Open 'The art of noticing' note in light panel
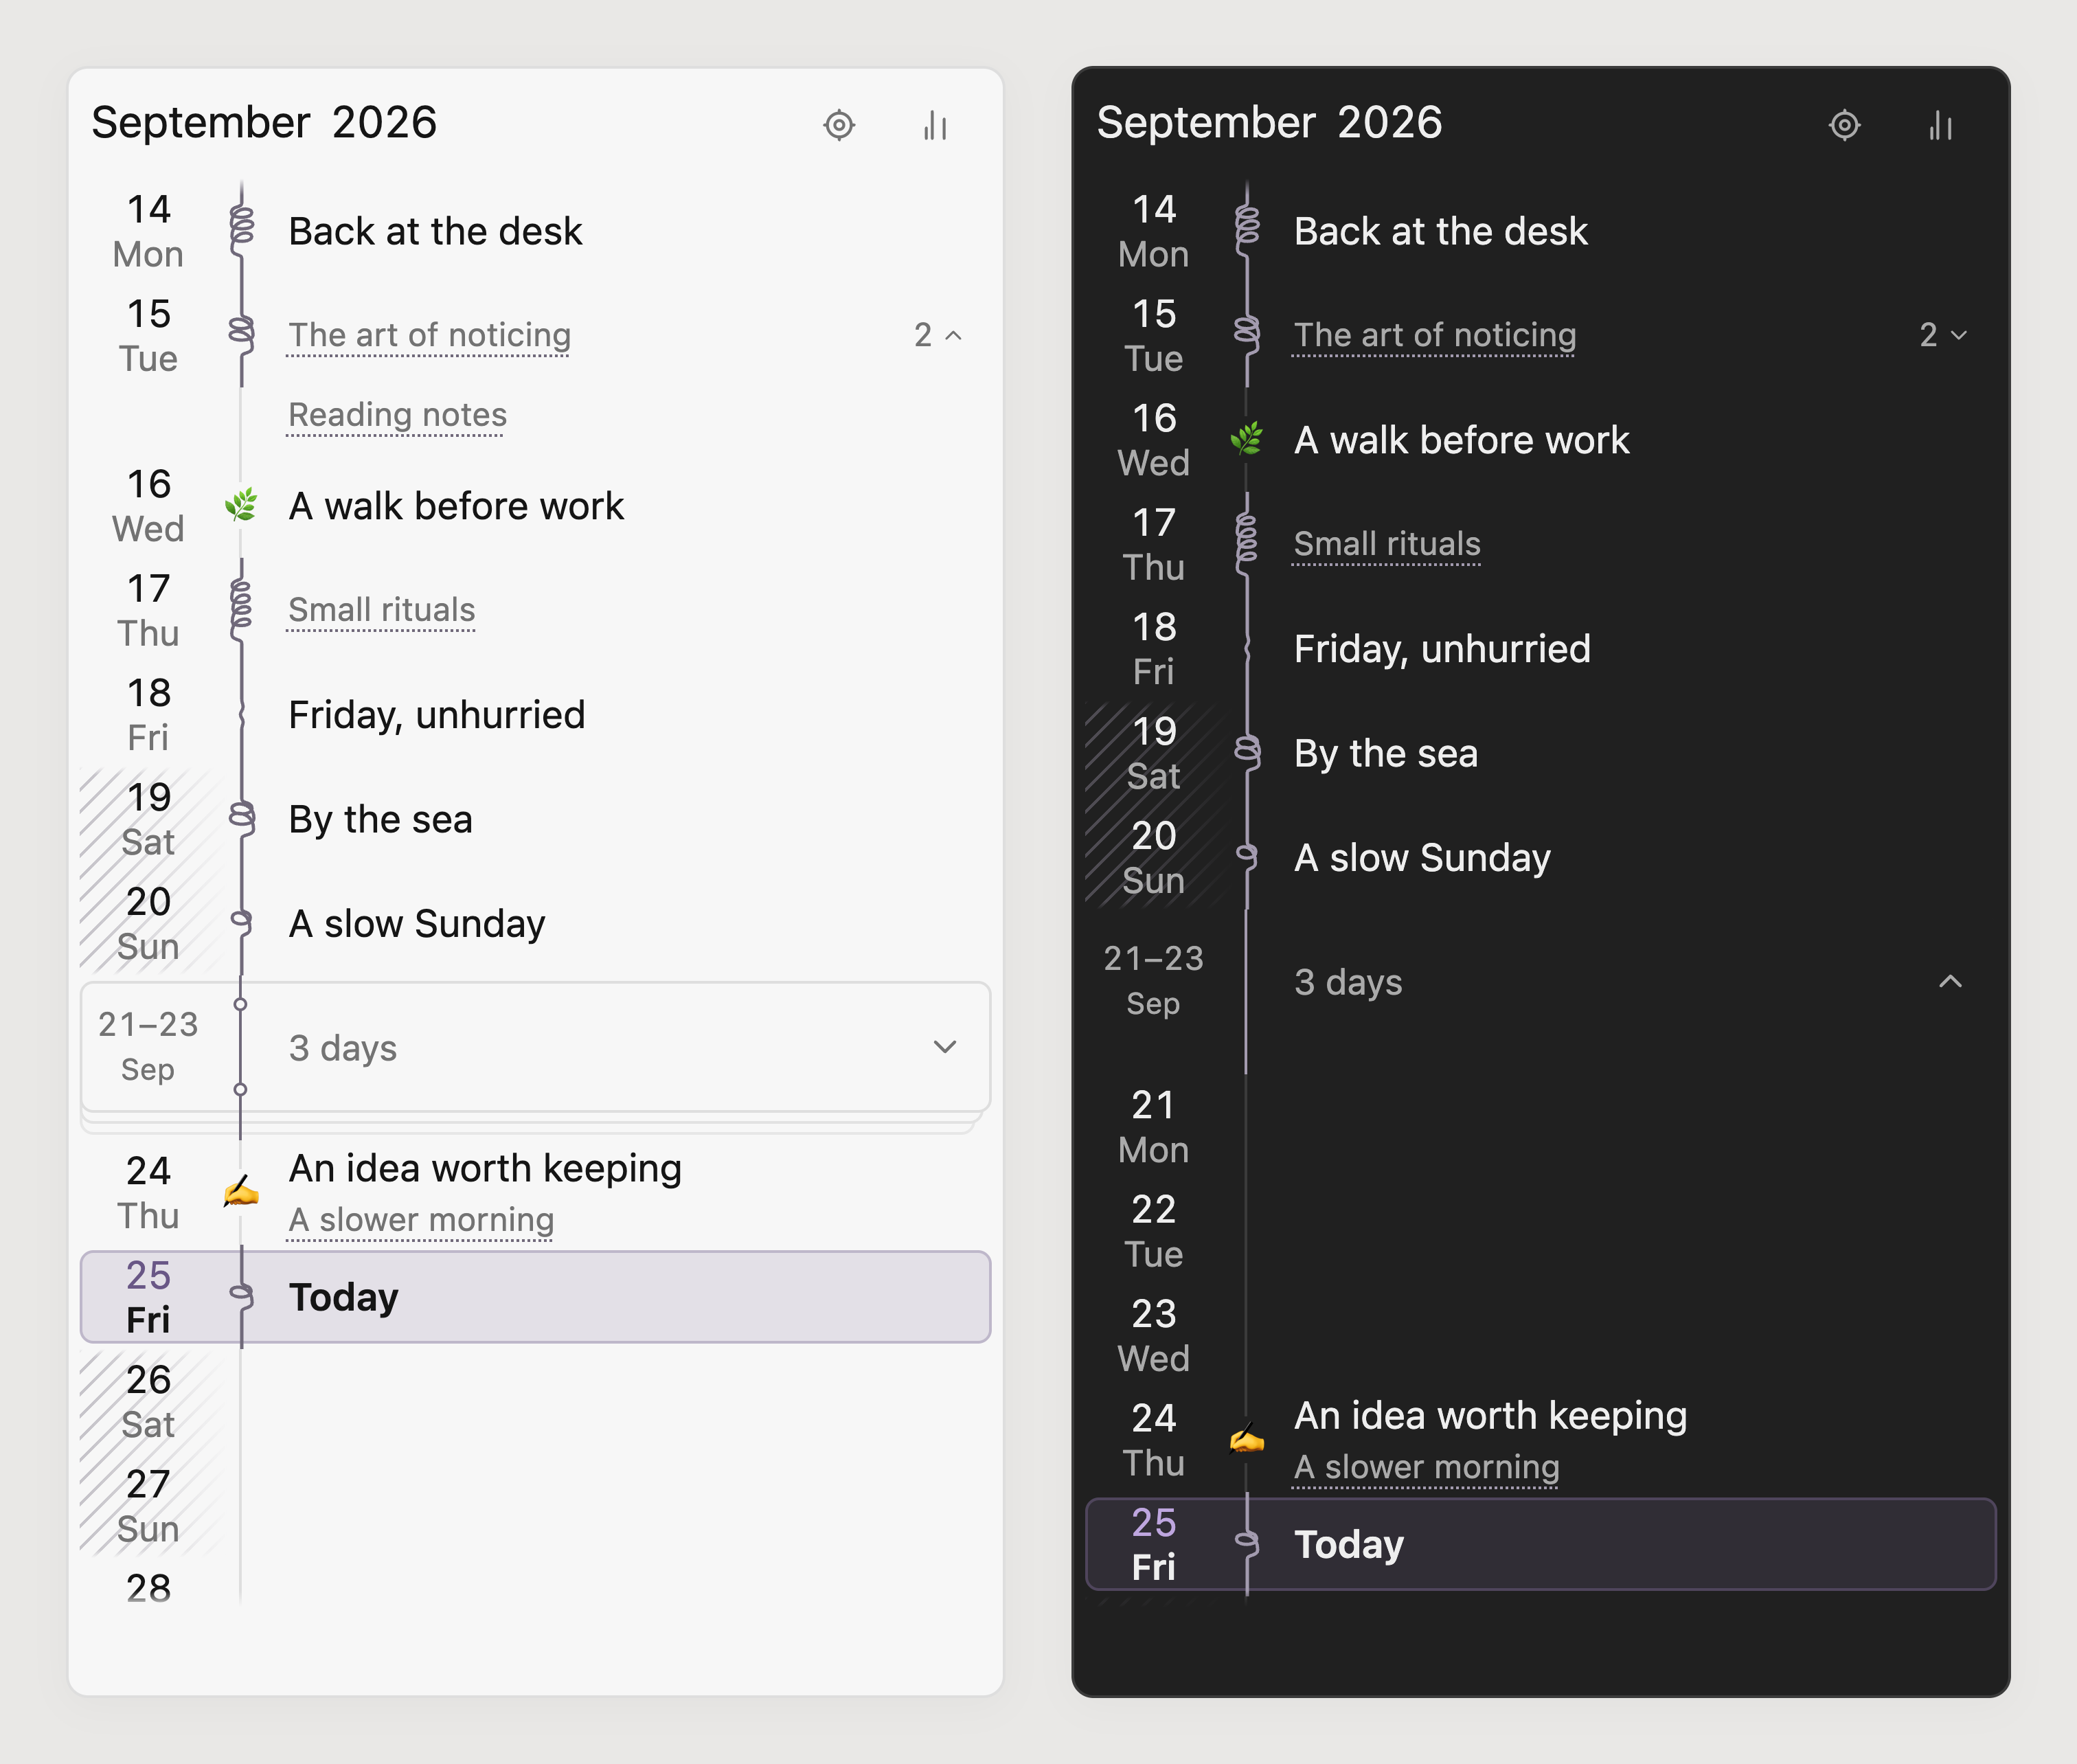This screenshot has height=1764, width=2077. (429, 335)
